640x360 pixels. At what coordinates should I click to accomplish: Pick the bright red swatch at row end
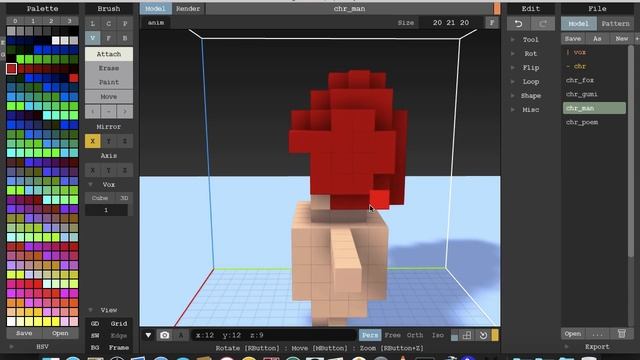(74, 78)
